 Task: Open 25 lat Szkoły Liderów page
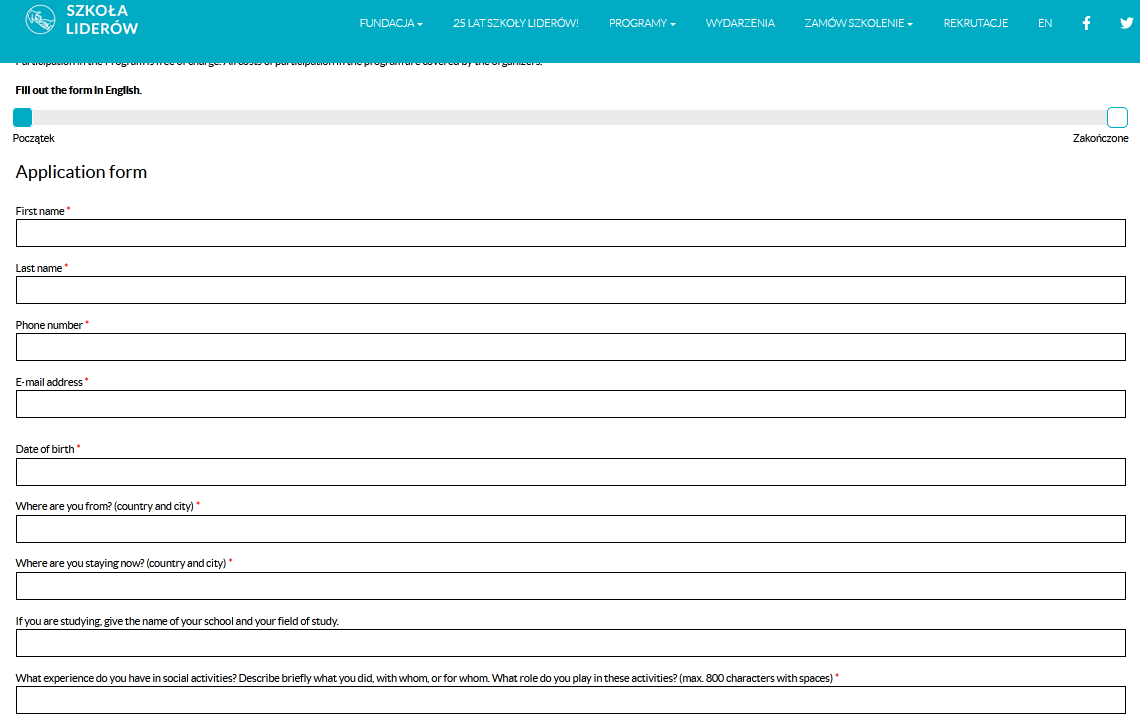click(x=515, y=23)
